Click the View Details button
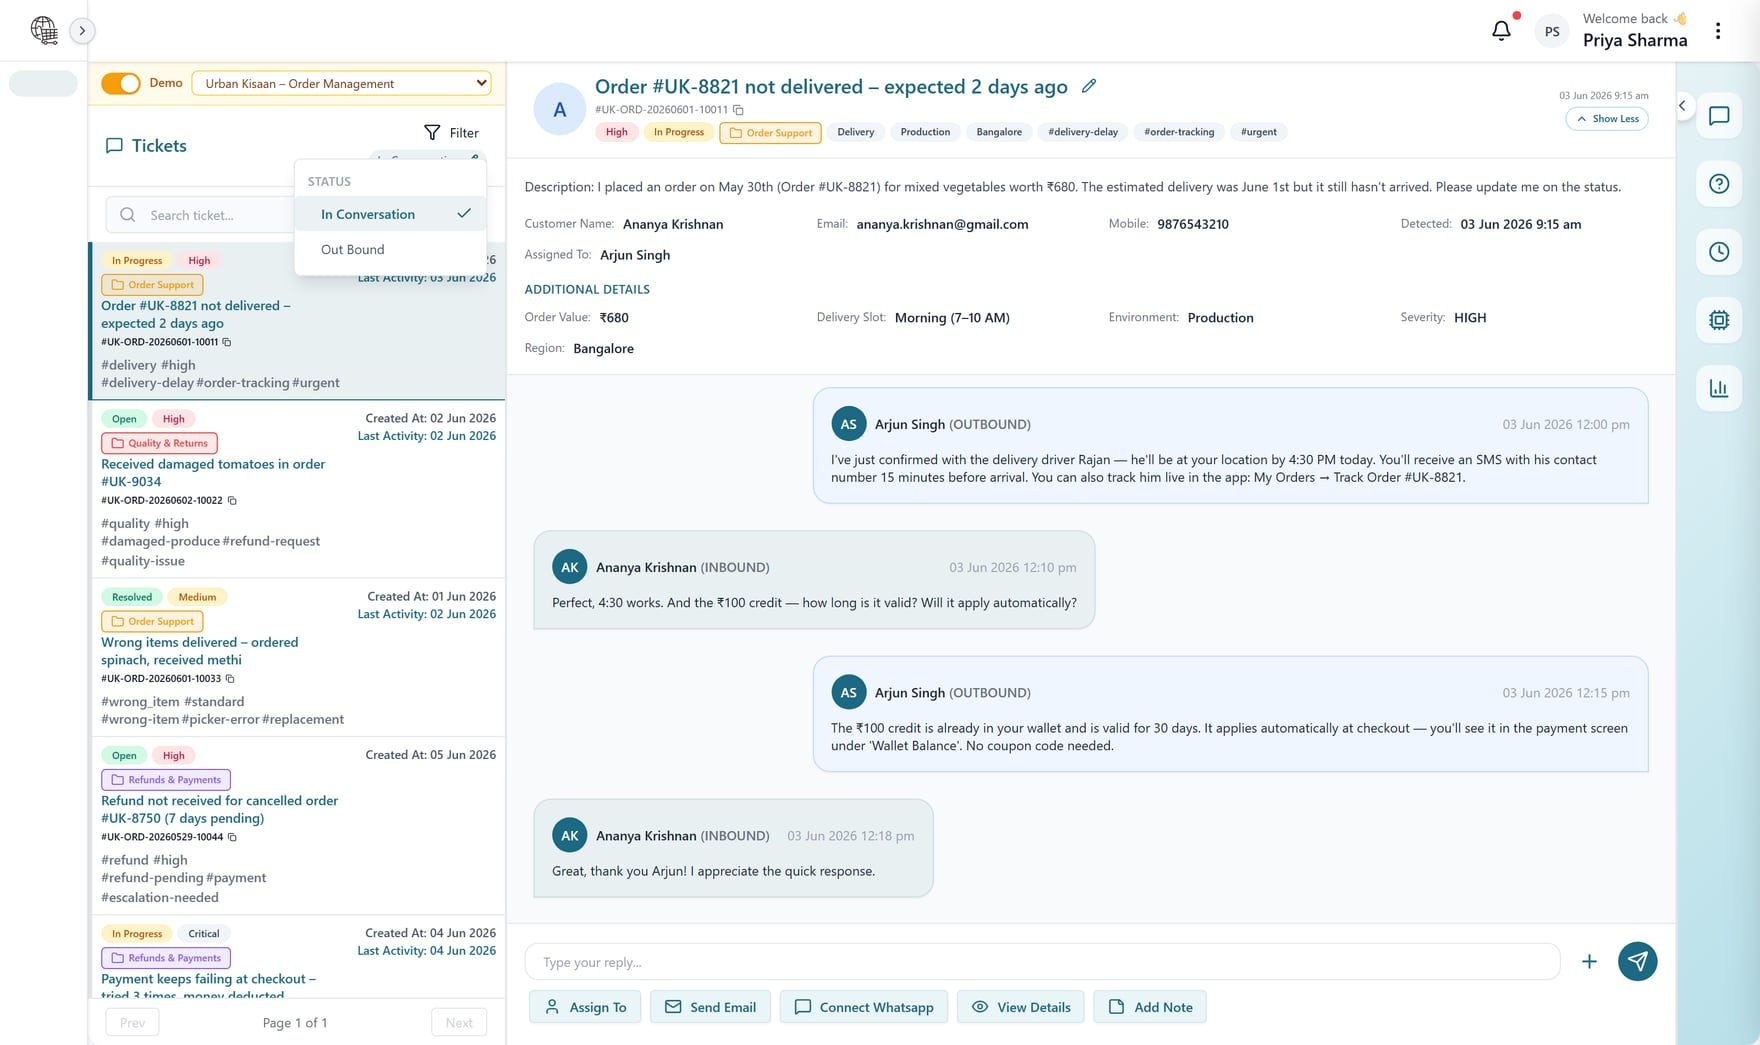 click(1021, 1007)
